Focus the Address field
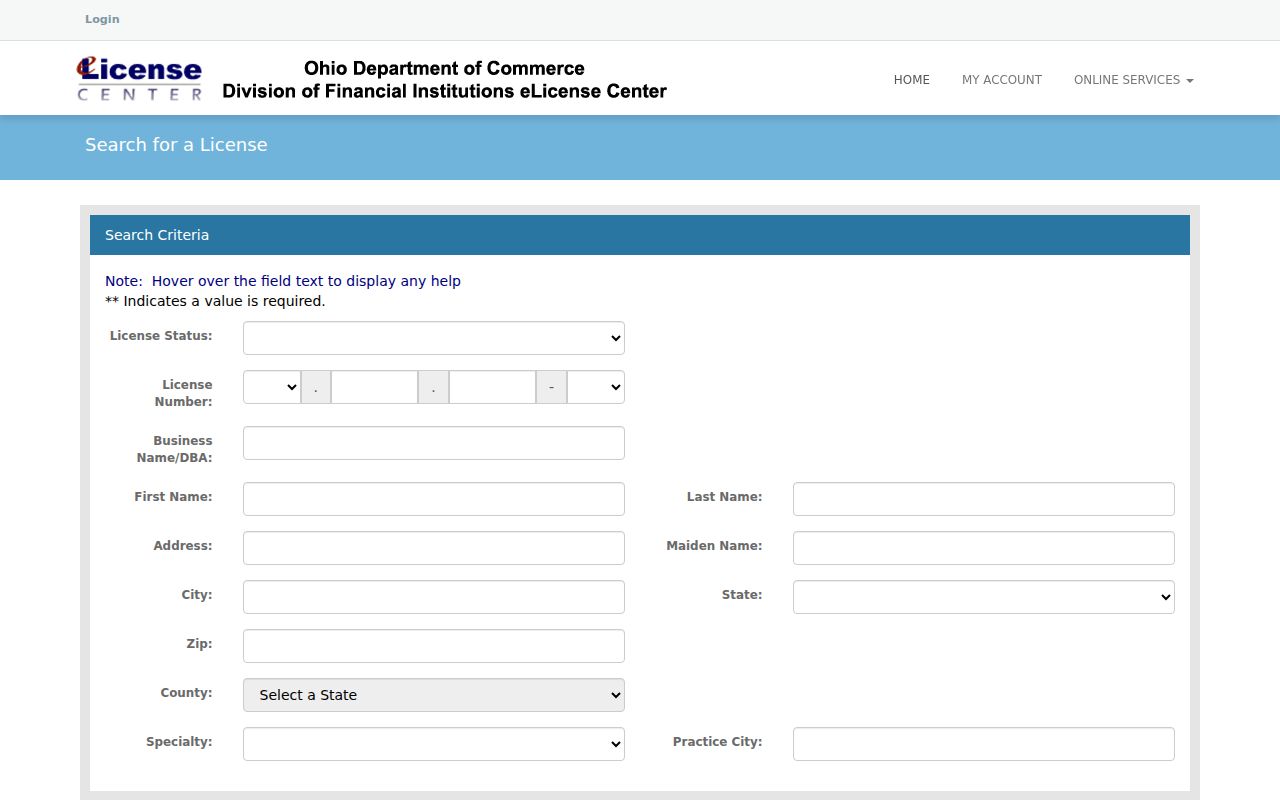The image size is (1280, 800). click(x=434, y=548)
